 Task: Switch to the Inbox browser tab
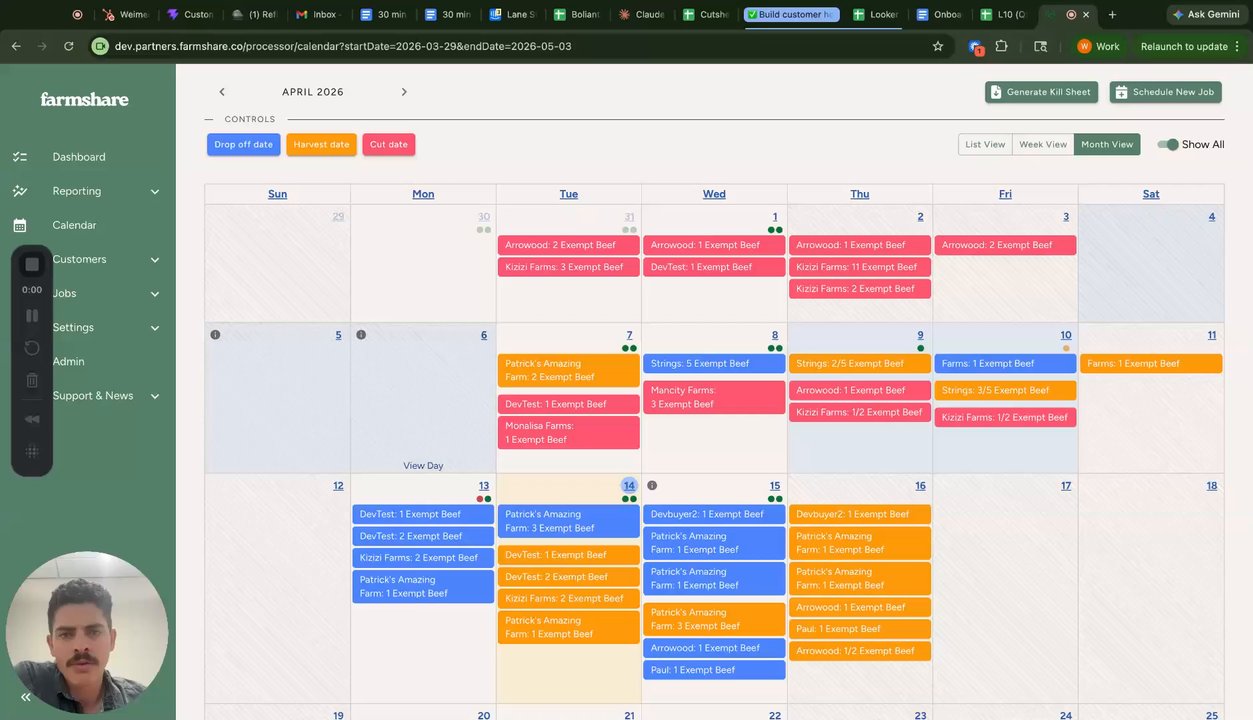(319, 15)
